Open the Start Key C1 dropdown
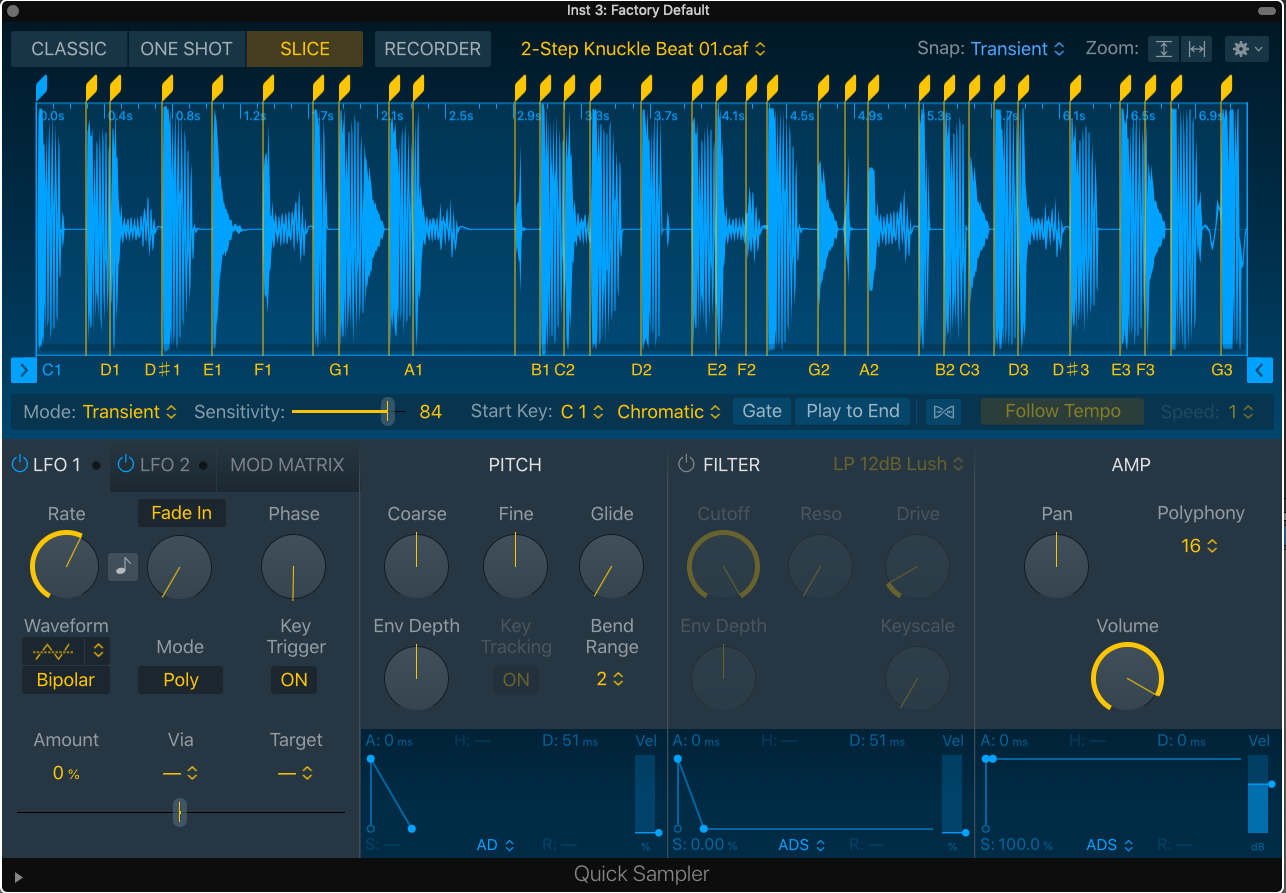1286x893 pixels. (582, 411)
